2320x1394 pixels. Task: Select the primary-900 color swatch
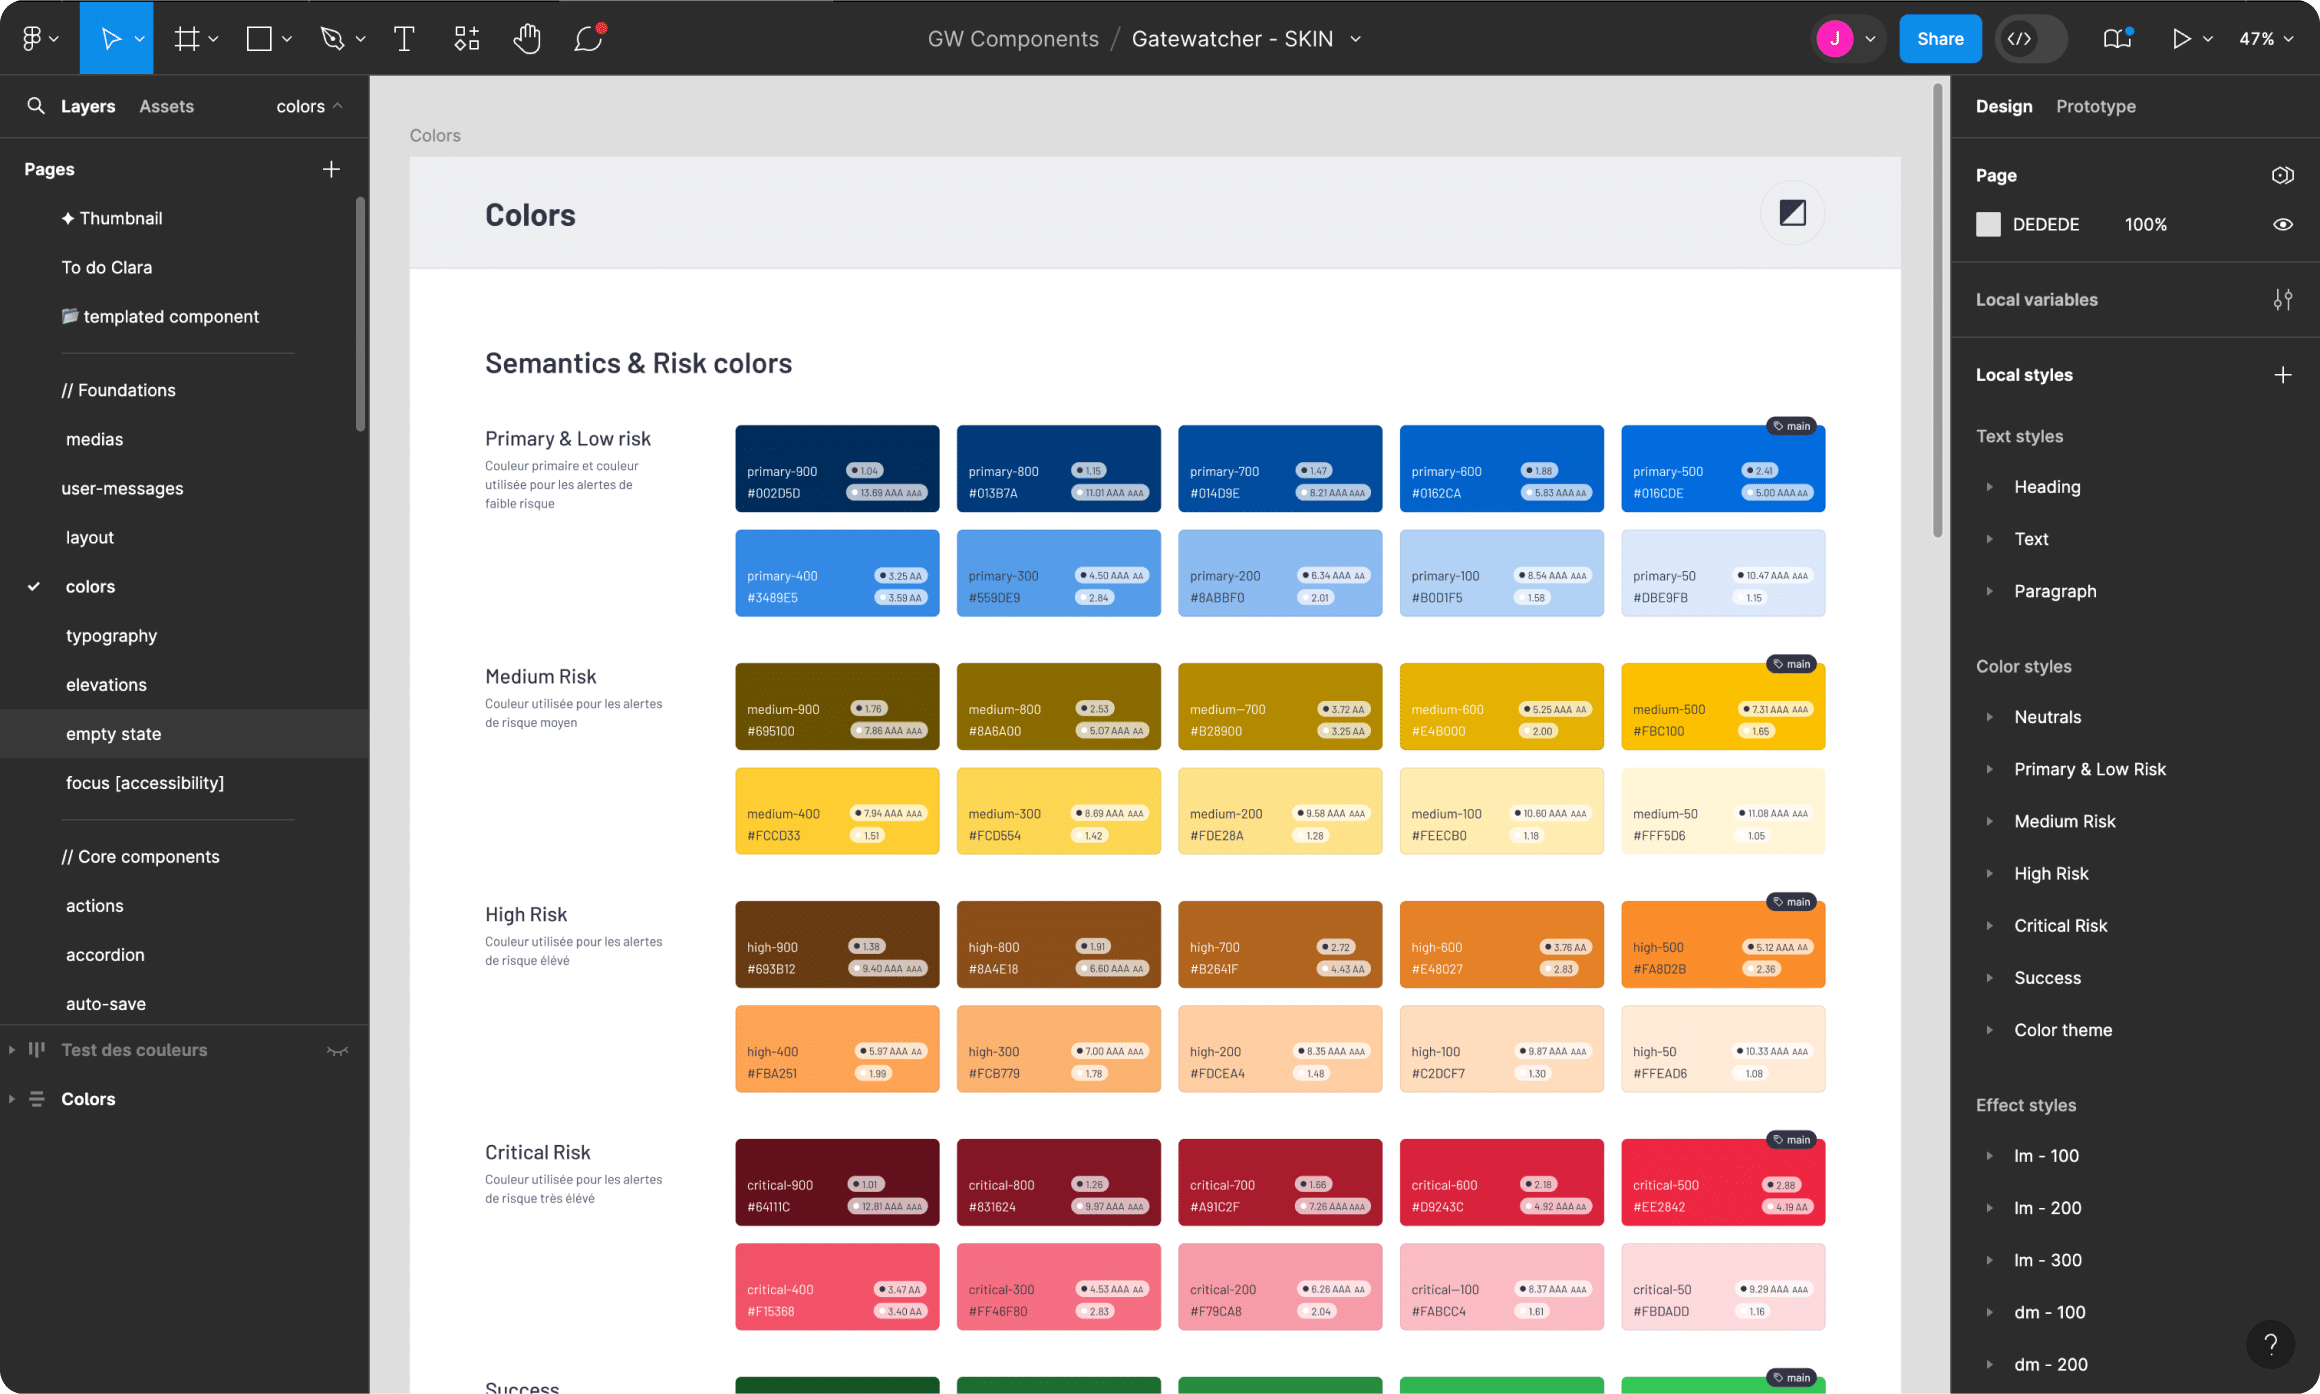(837, 468)
